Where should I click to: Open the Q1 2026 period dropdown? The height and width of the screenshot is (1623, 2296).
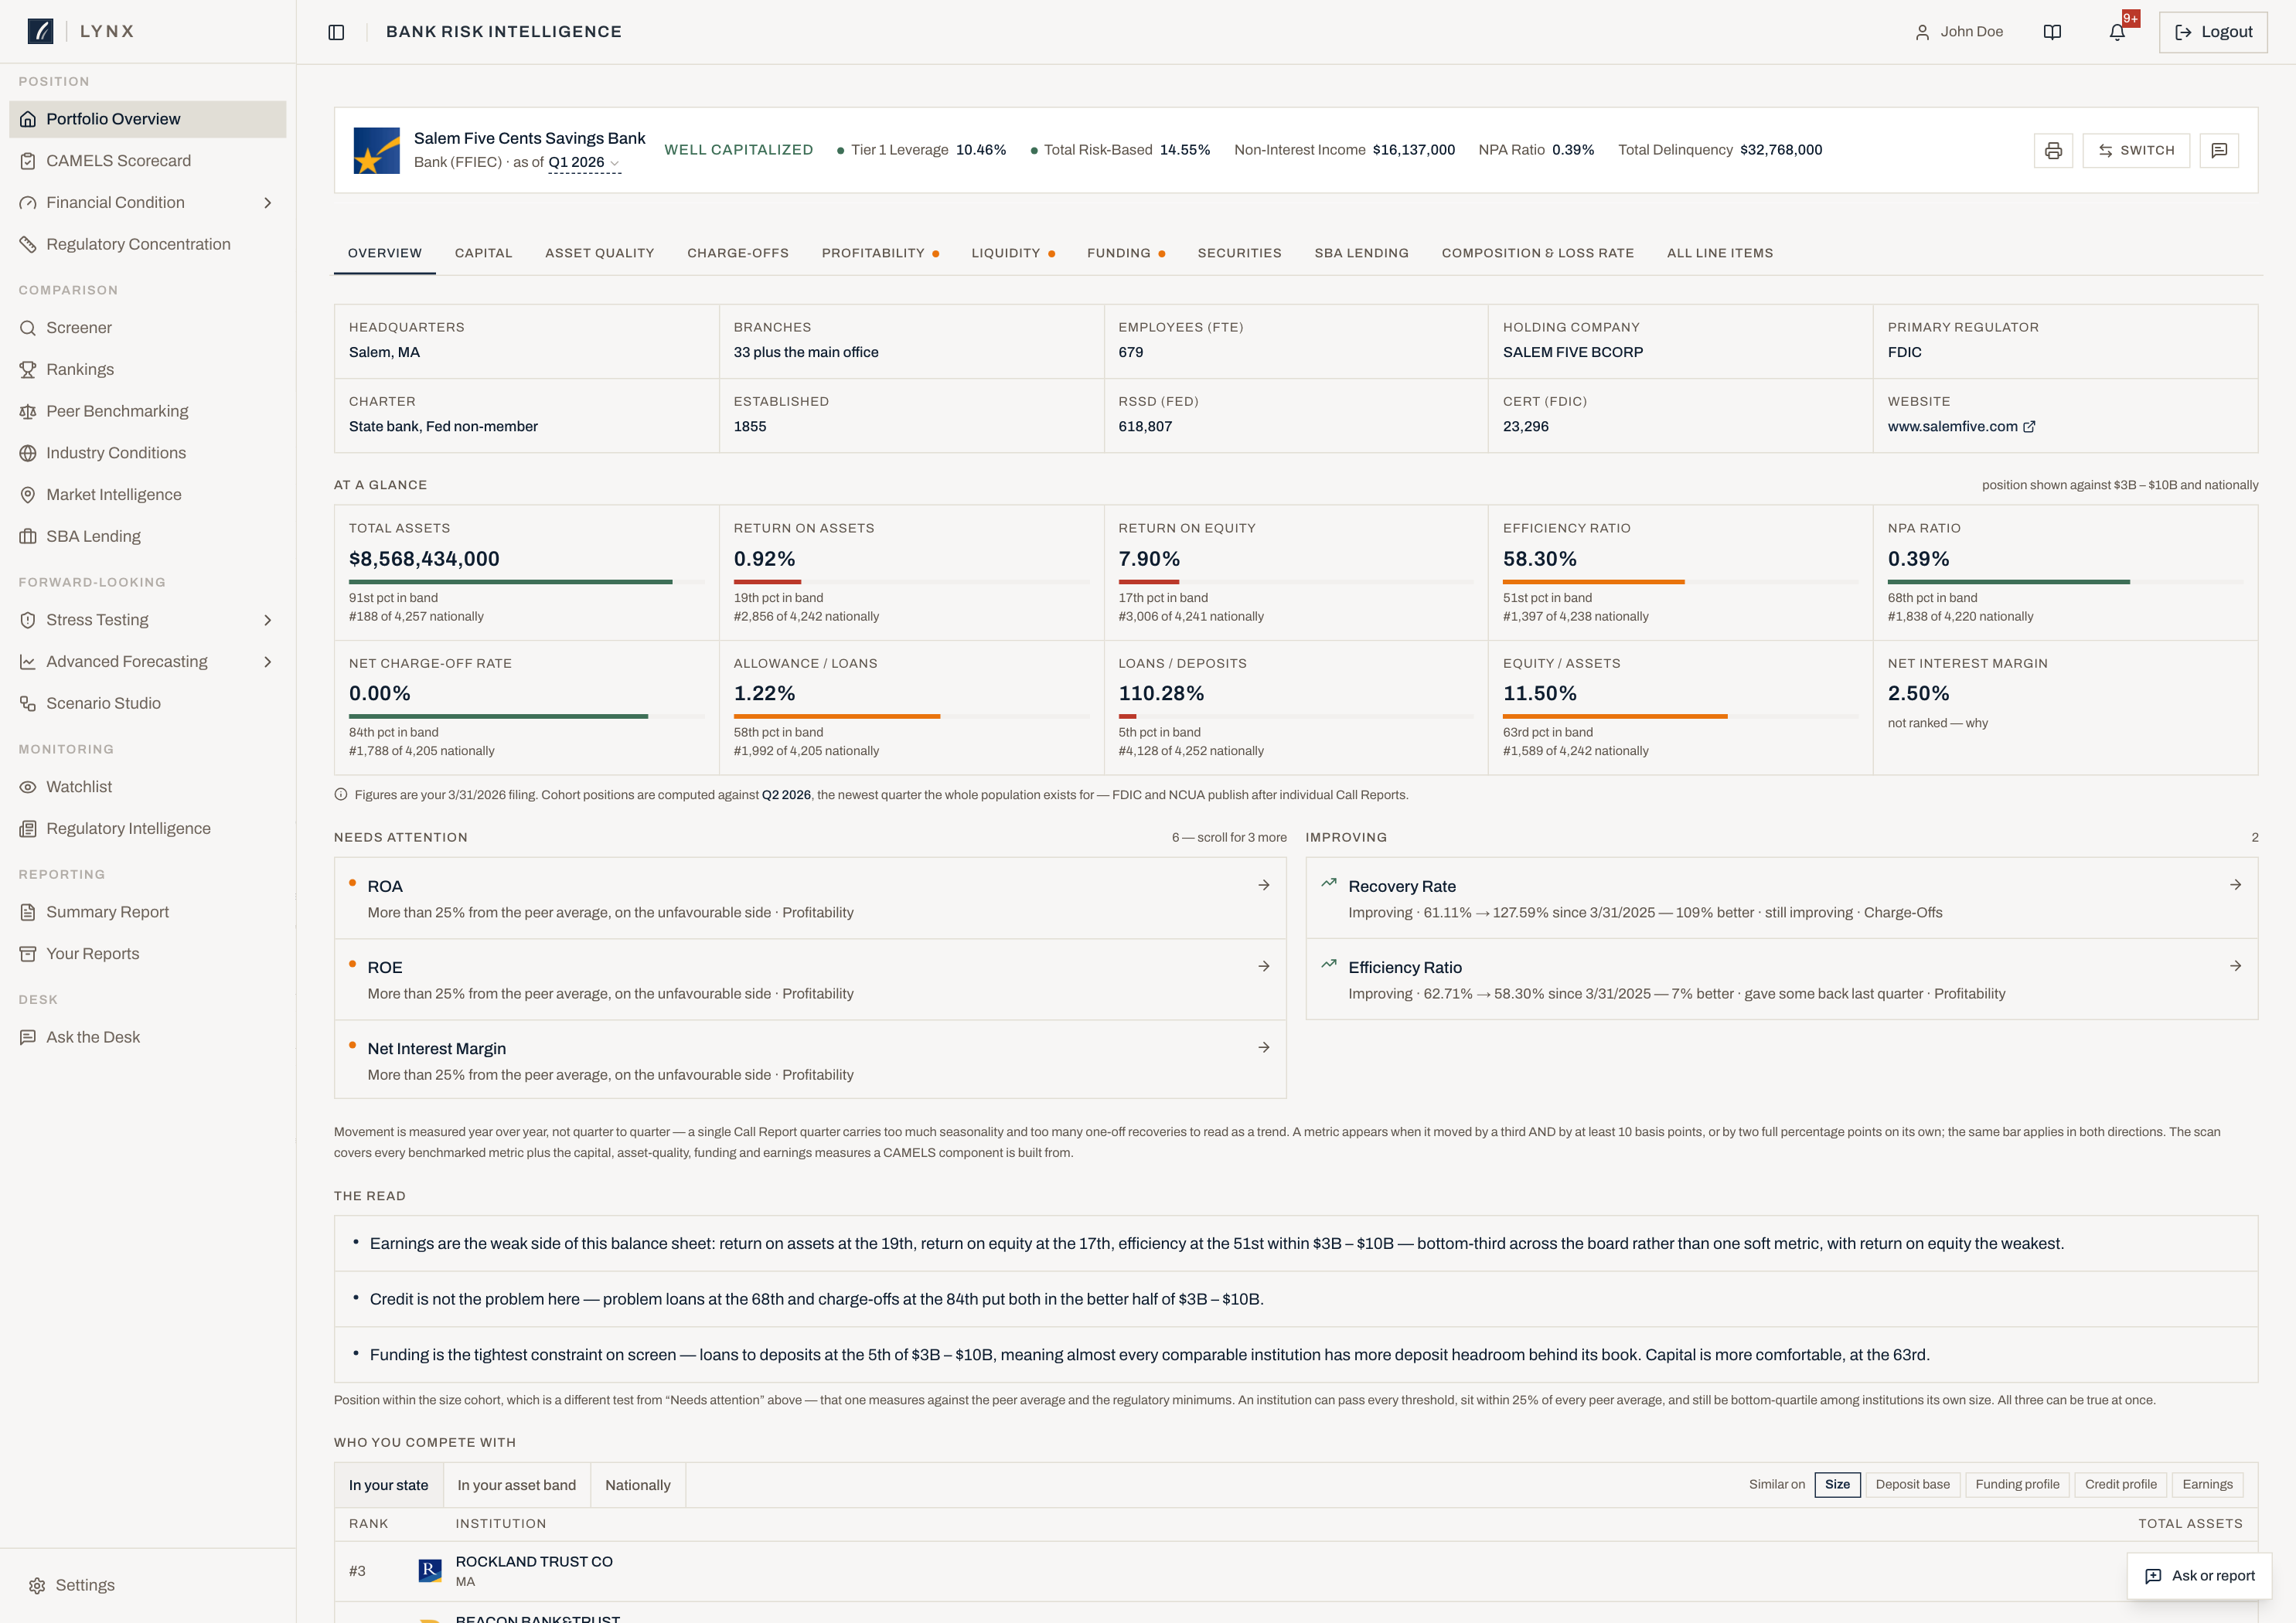(584, 162)
